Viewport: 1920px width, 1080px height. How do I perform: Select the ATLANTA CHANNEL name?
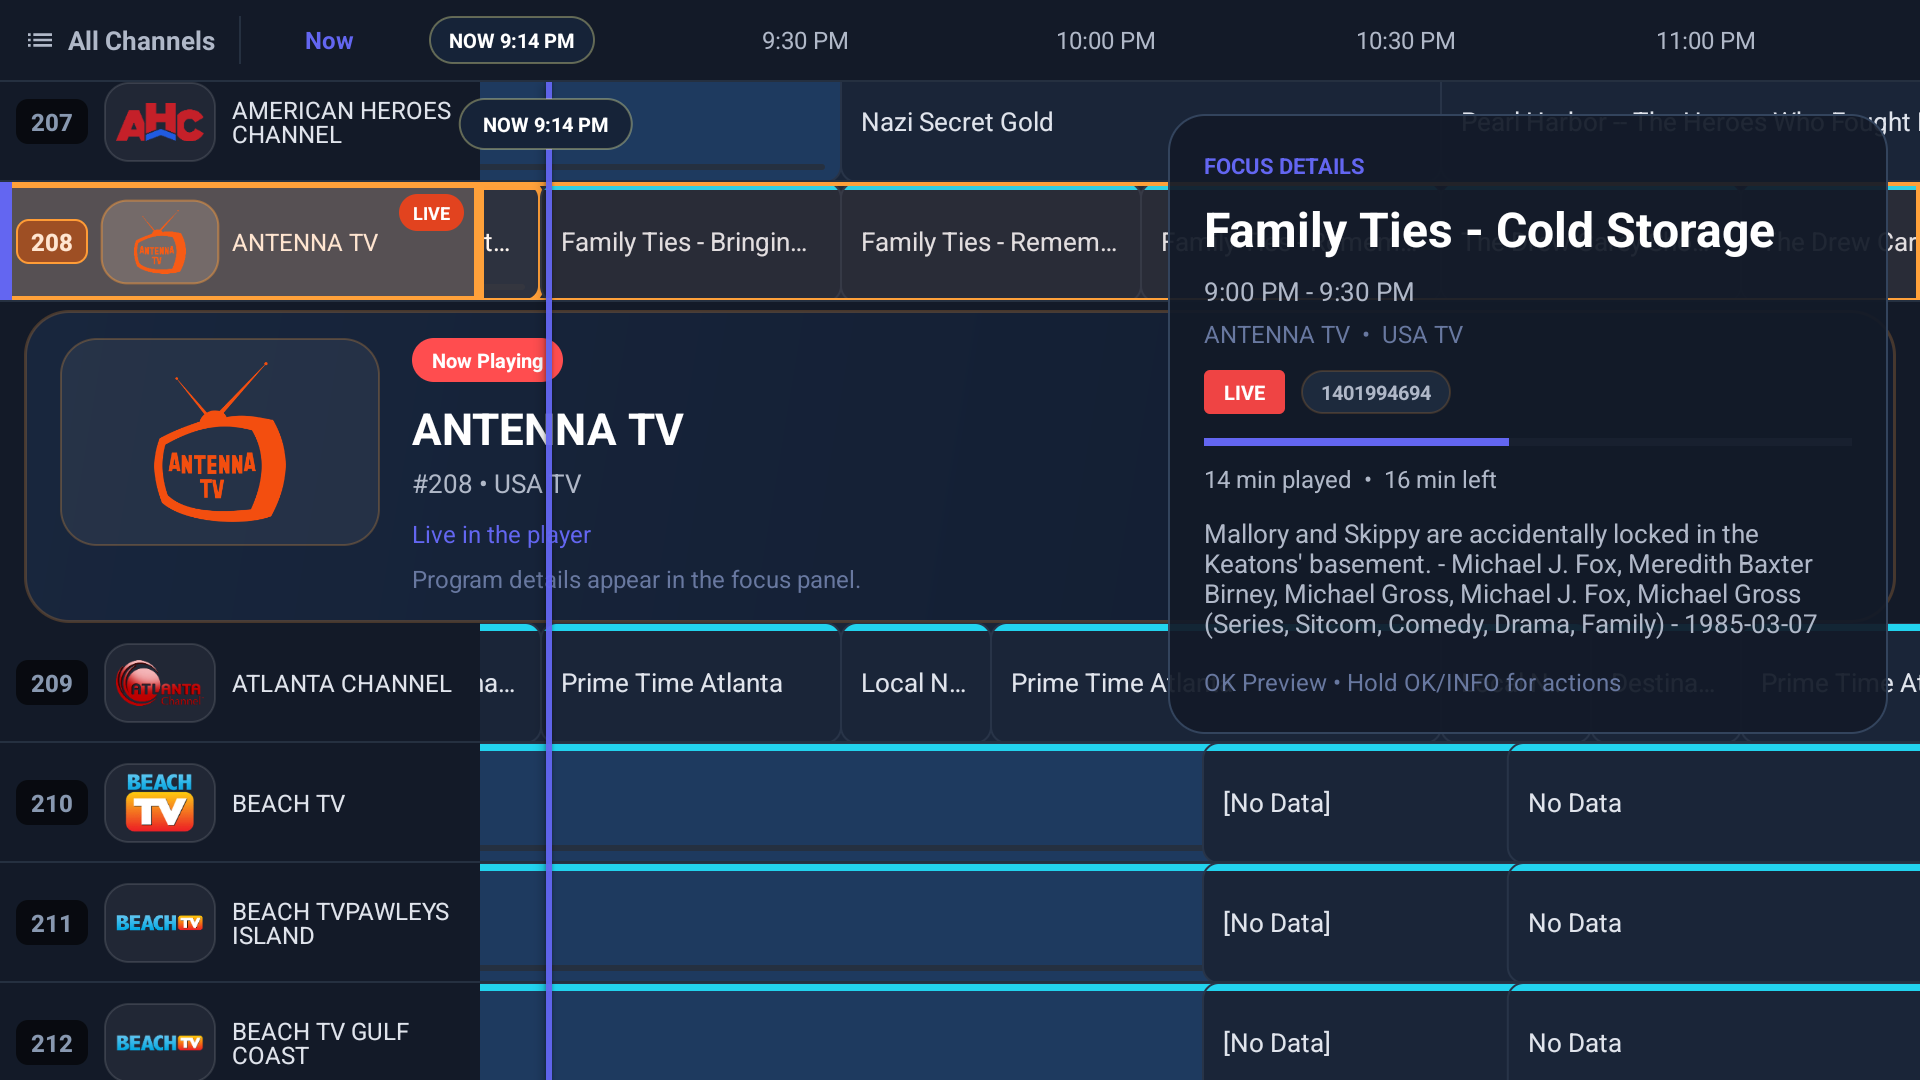pyautogui.click(x=342, y=683)
